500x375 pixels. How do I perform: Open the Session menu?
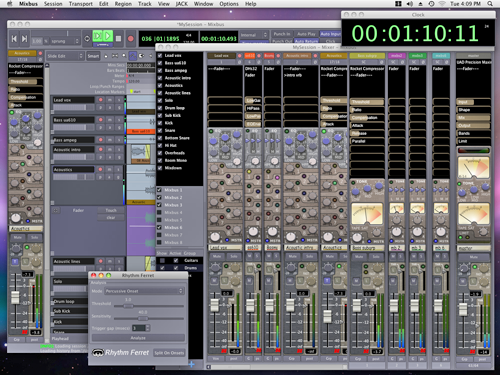[53, 4]
